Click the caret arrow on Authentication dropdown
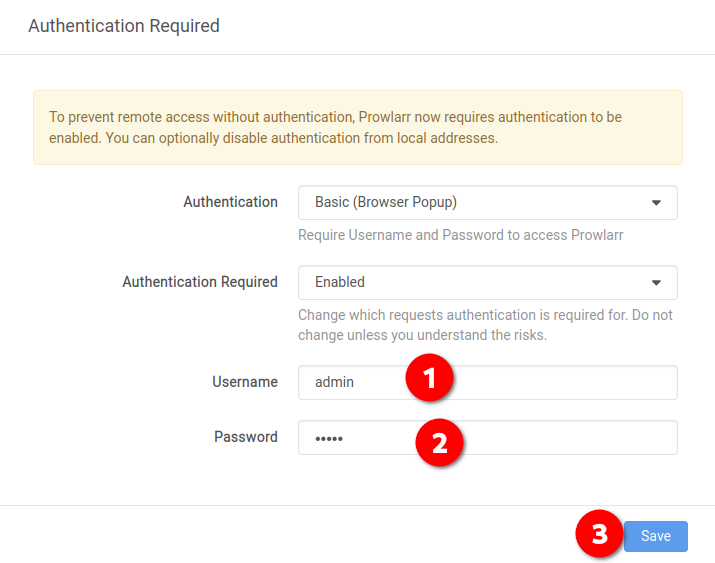Image resolution: width=715 pixels, height=563 pixels. point(656,203)
